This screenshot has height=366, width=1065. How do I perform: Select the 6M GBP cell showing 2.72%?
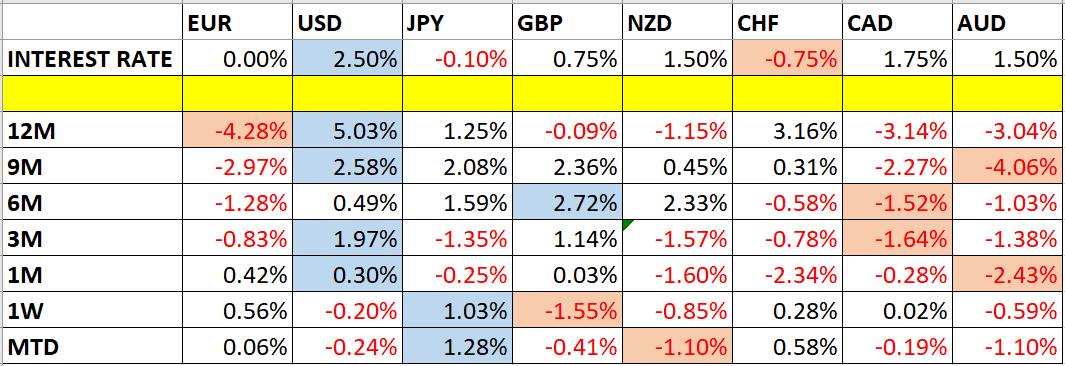tap(568, 202)
